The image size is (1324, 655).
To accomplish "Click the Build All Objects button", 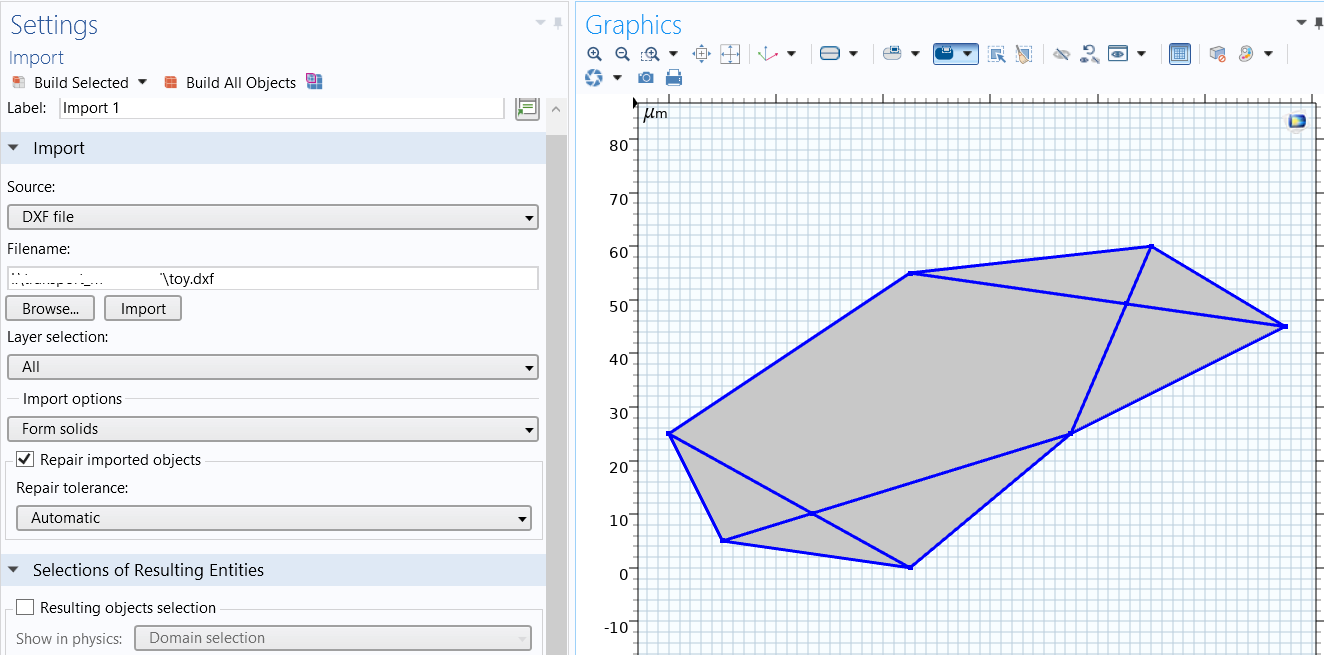I will [x=230, y=83].
